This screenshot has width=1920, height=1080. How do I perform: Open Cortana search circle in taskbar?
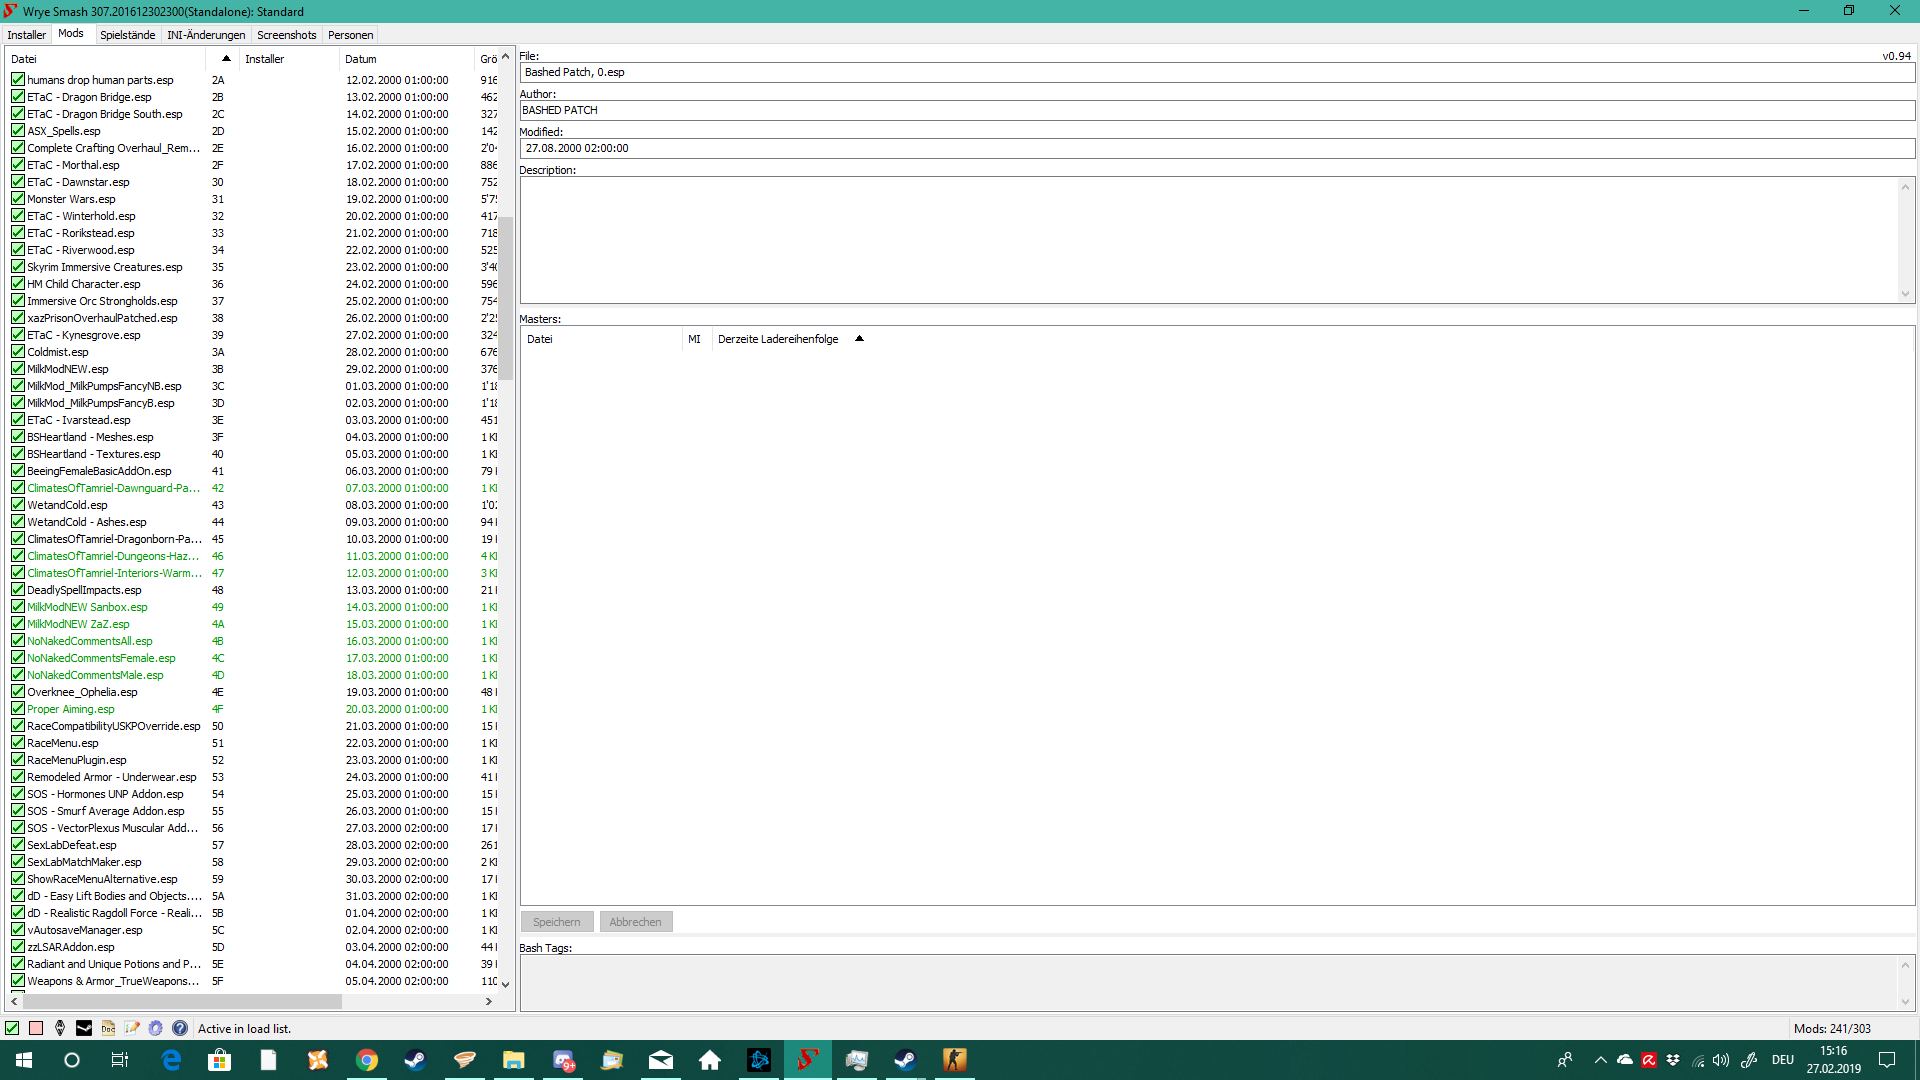pos(72,1060)
